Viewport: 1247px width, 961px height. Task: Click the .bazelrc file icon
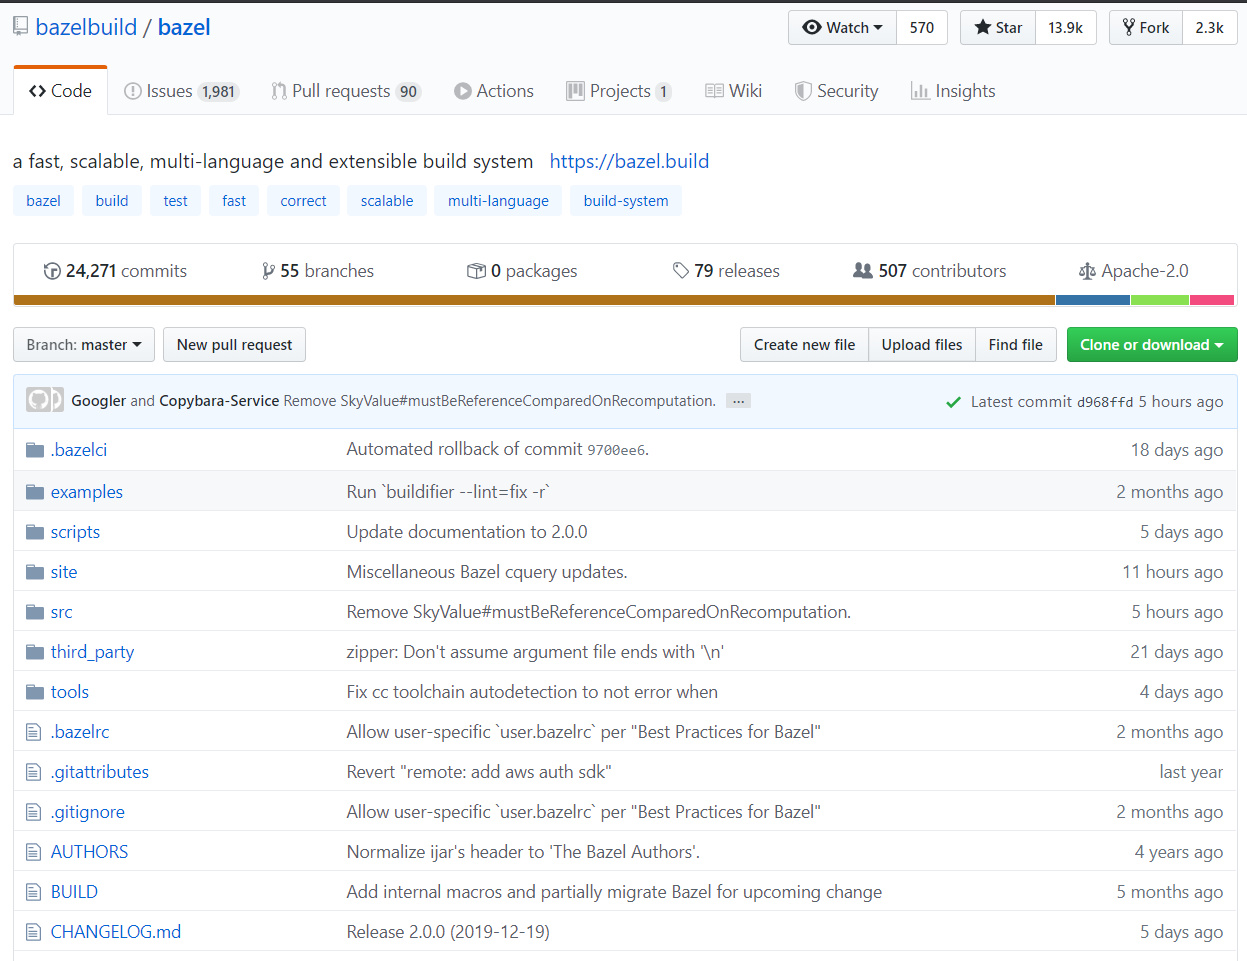[x=34, y=732]
